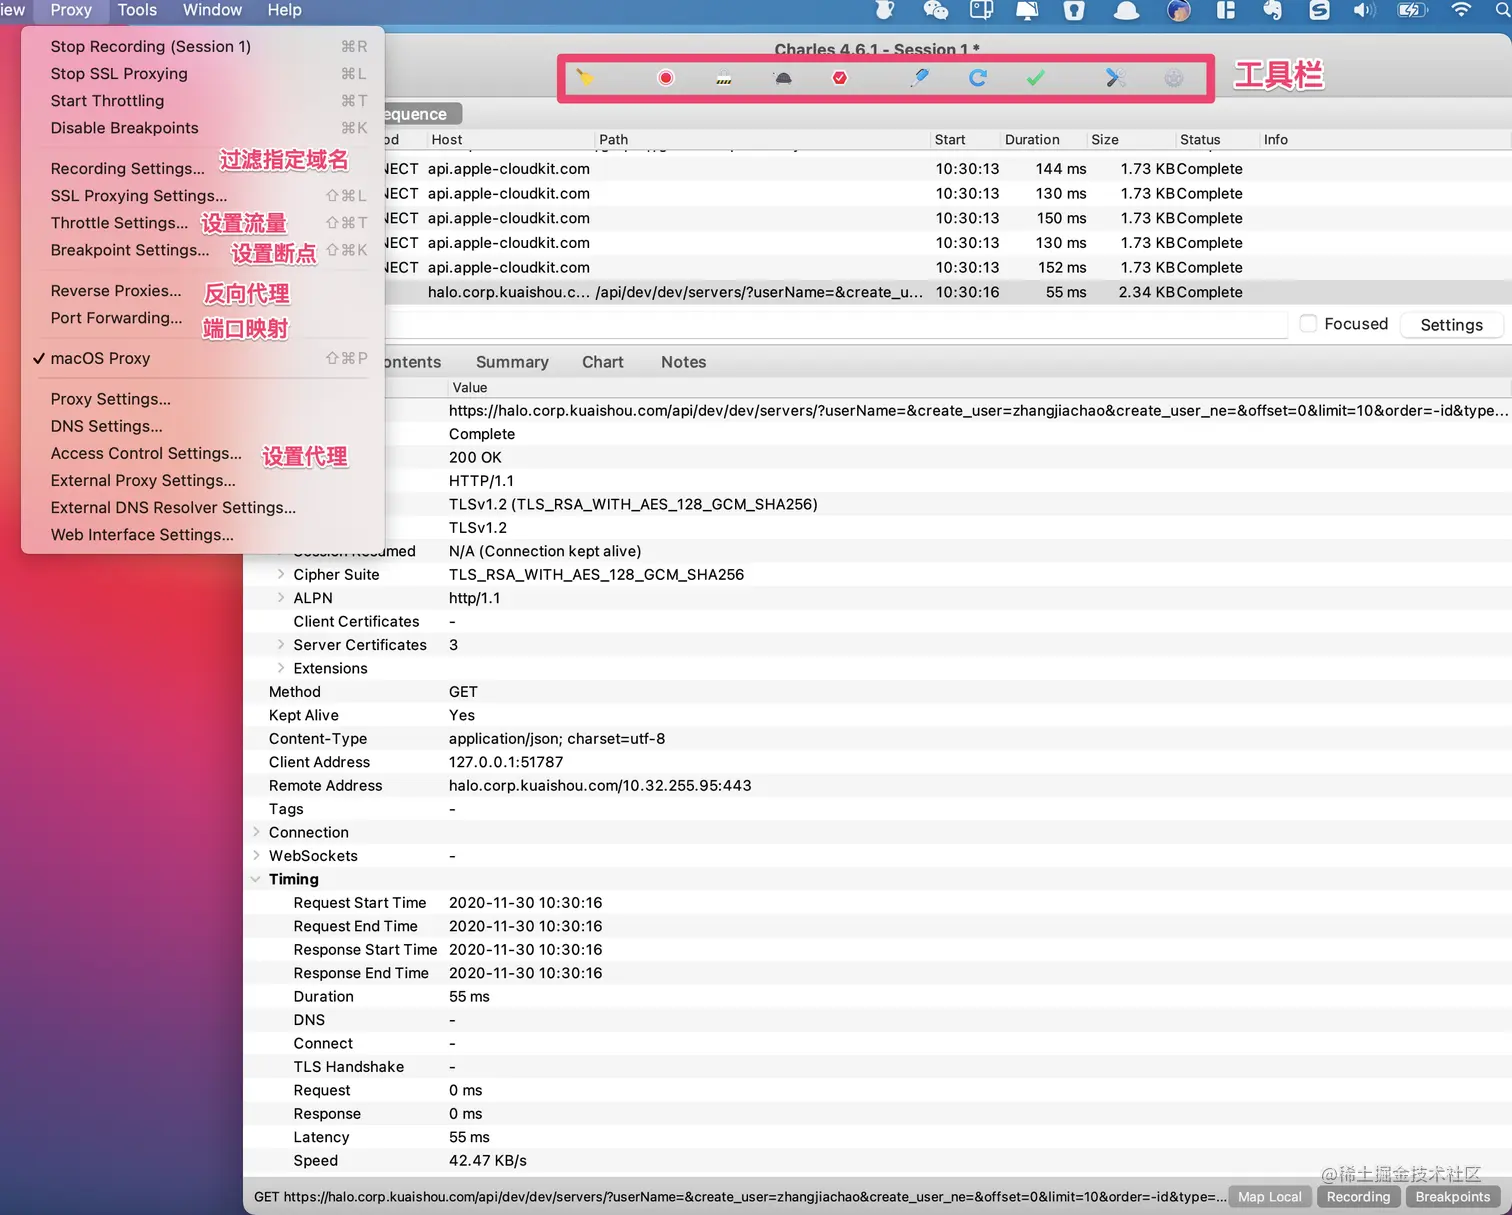Expand the Cipher Suite row

(x=281, y=574)
